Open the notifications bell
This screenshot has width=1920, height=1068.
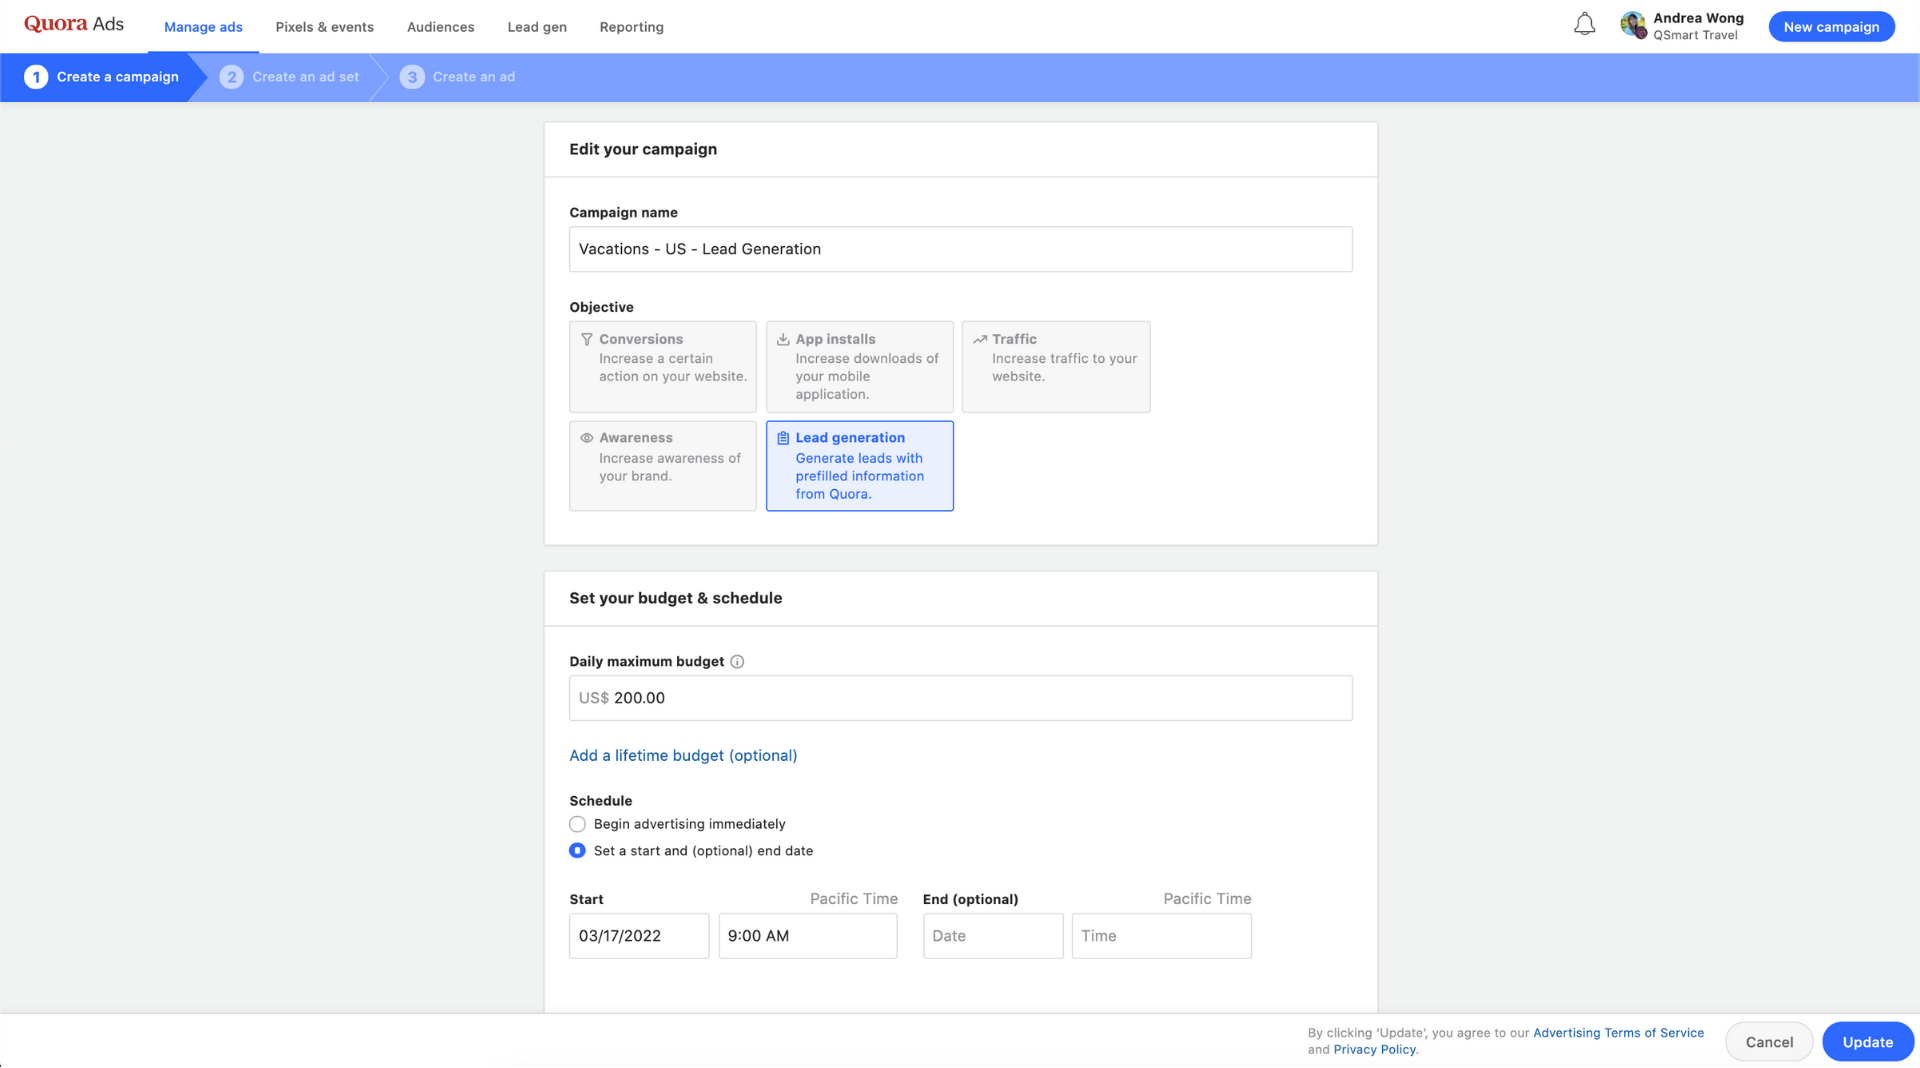[1584, 25]
